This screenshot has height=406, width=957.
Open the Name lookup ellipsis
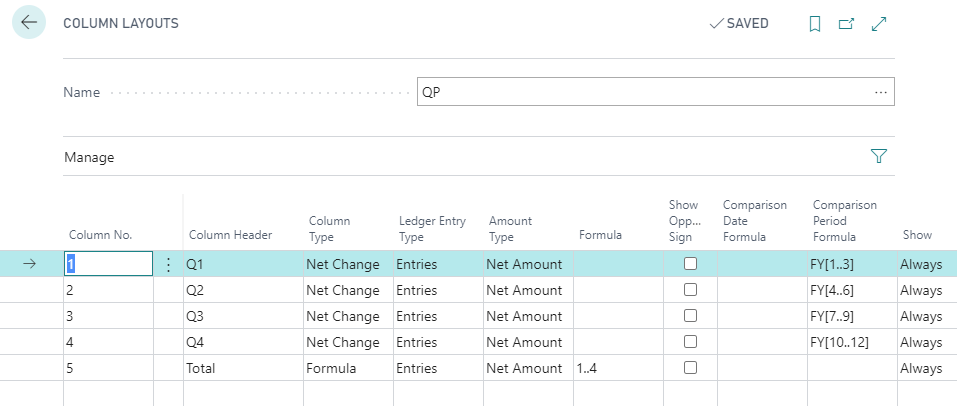[880, 92]
